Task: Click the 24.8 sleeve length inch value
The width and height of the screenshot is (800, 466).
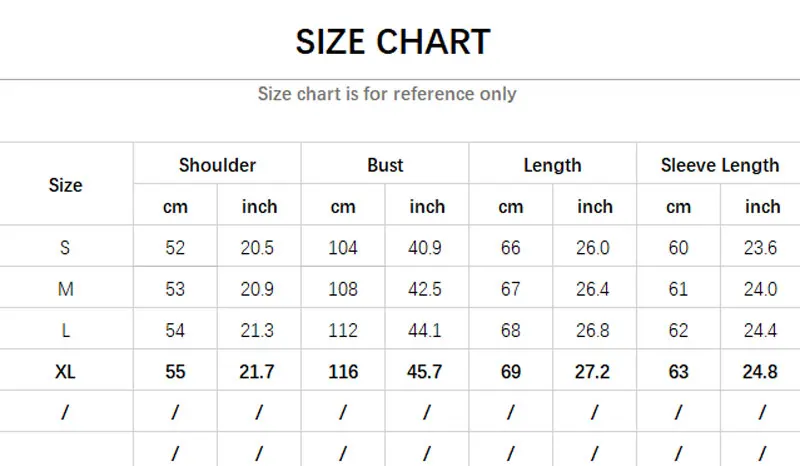Action: click(762, 372)
